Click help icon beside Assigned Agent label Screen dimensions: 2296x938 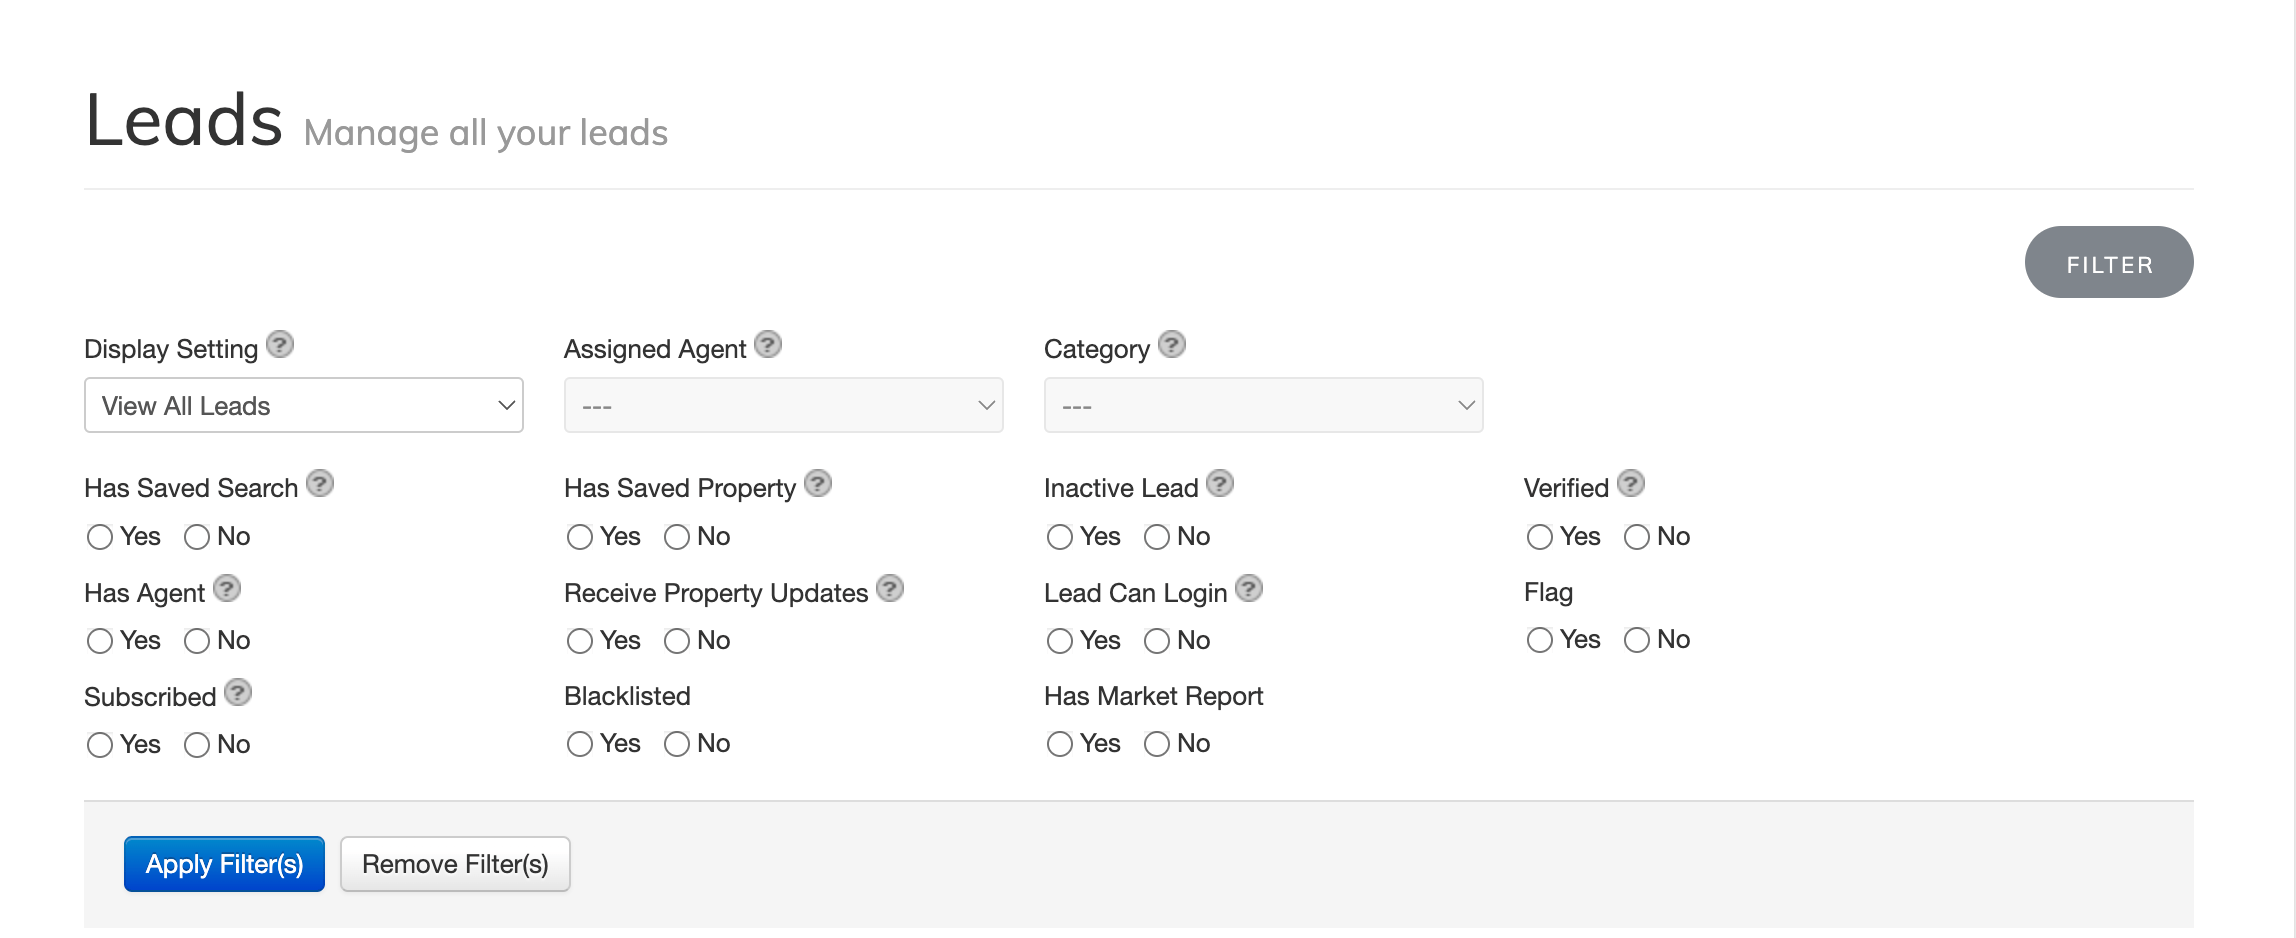pyautogui.click(x=768, y=345)
